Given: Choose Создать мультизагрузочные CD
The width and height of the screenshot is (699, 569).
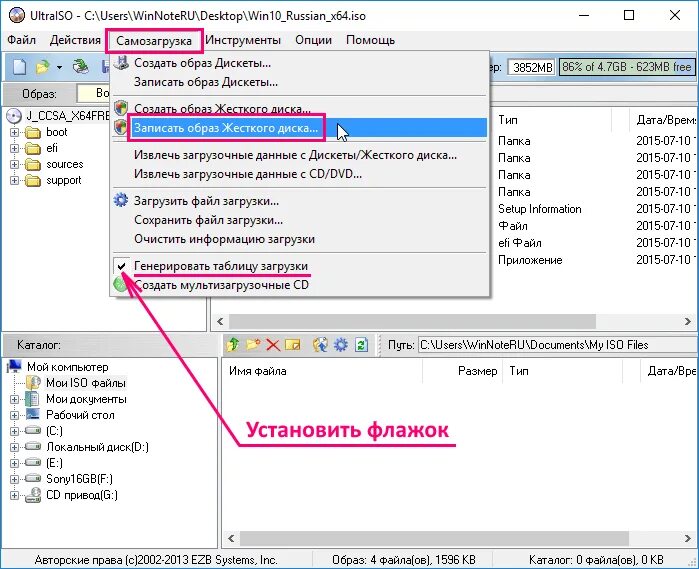Looking at the screenshot, I should [300, 285].
